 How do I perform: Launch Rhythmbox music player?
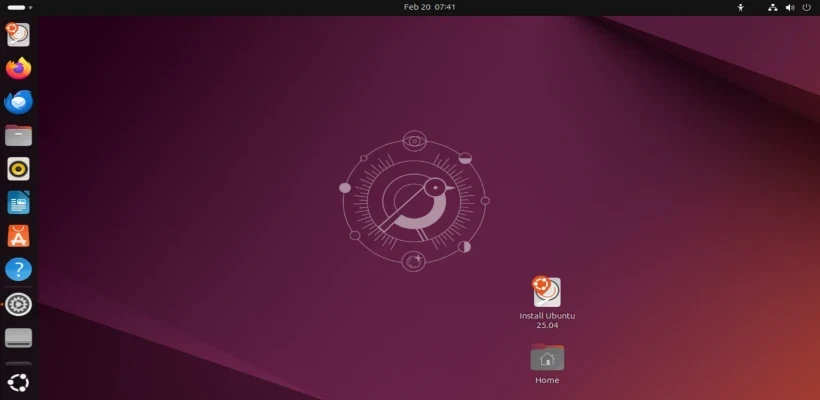(18, 169)
